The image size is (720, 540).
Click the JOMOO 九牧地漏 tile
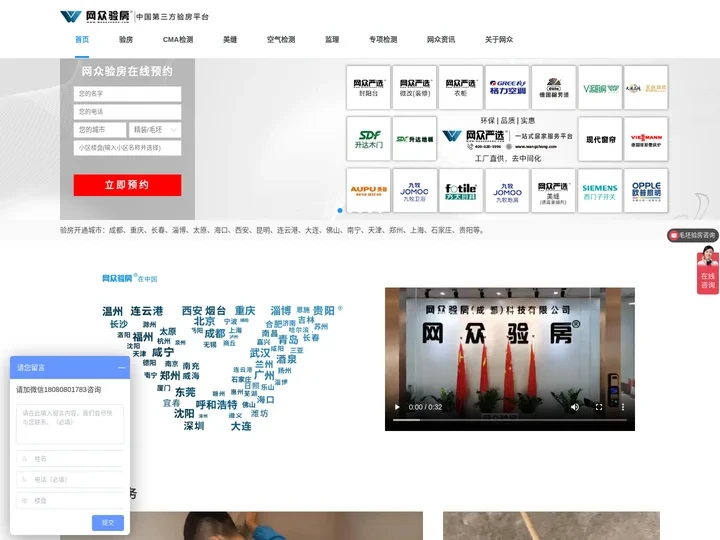pos(507,191)
